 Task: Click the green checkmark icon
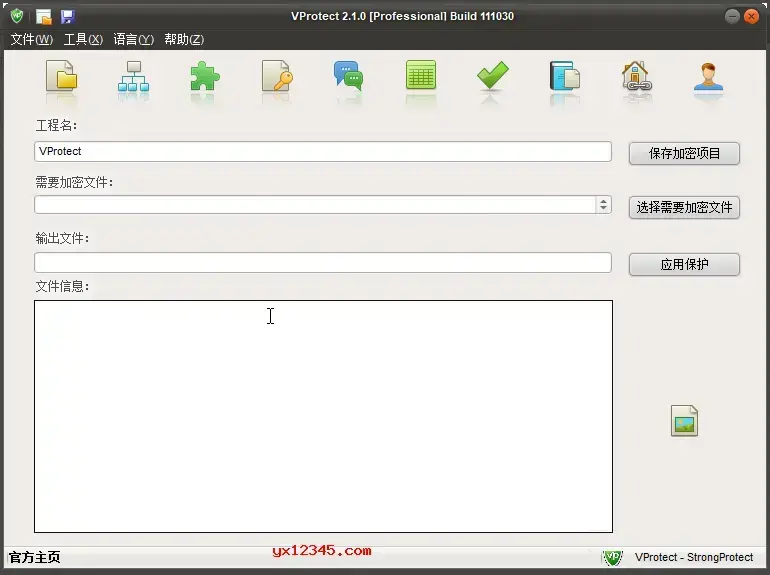coord(493,75)
